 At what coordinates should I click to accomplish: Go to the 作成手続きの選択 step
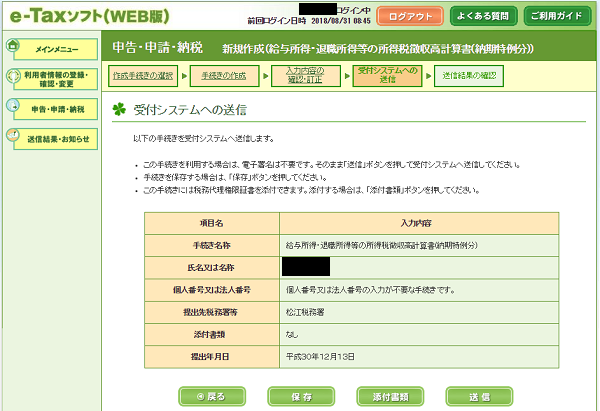tap(143, 76)
